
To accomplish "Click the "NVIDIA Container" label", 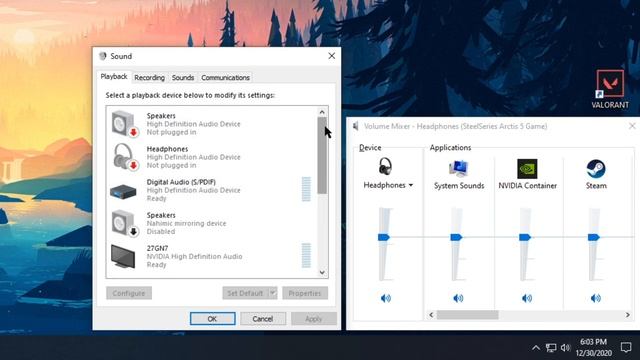I will pos(527,186).
